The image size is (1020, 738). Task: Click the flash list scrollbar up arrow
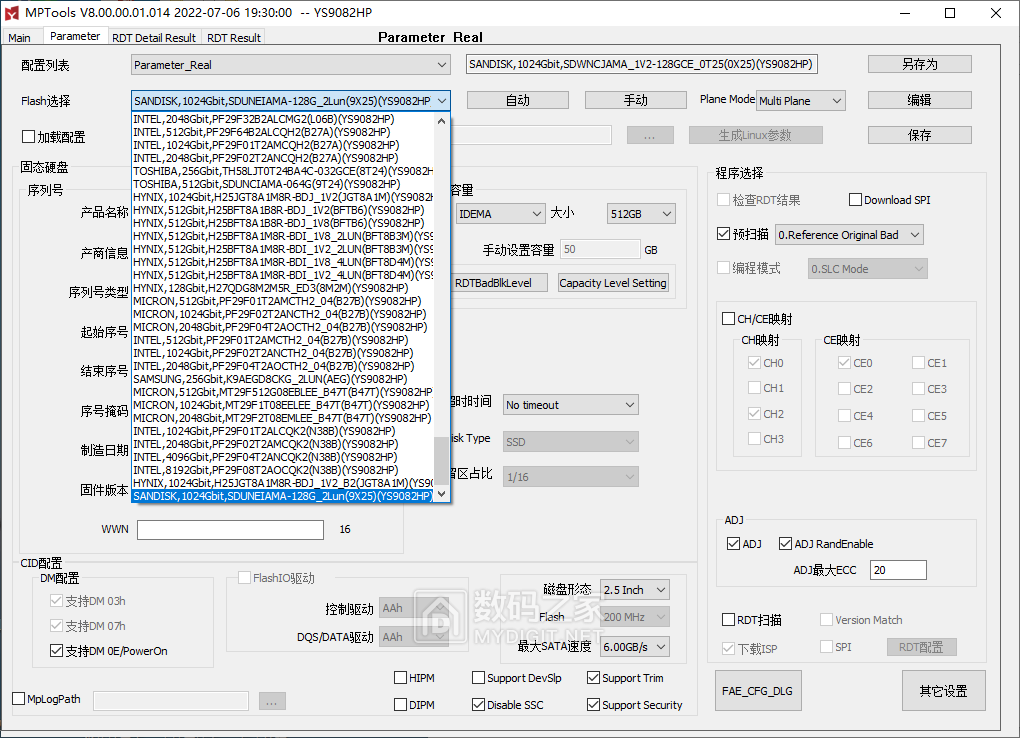[x=442, y=121]
